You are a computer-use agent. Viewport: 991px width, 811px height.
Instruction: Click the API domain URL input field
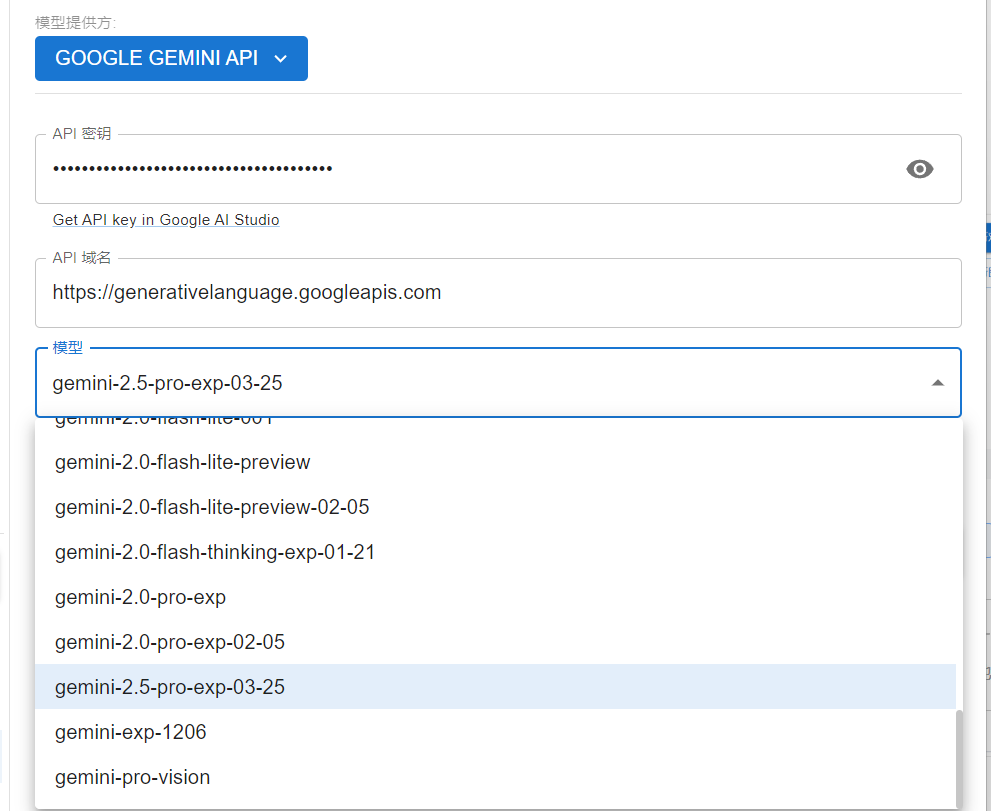pos(498,293)
